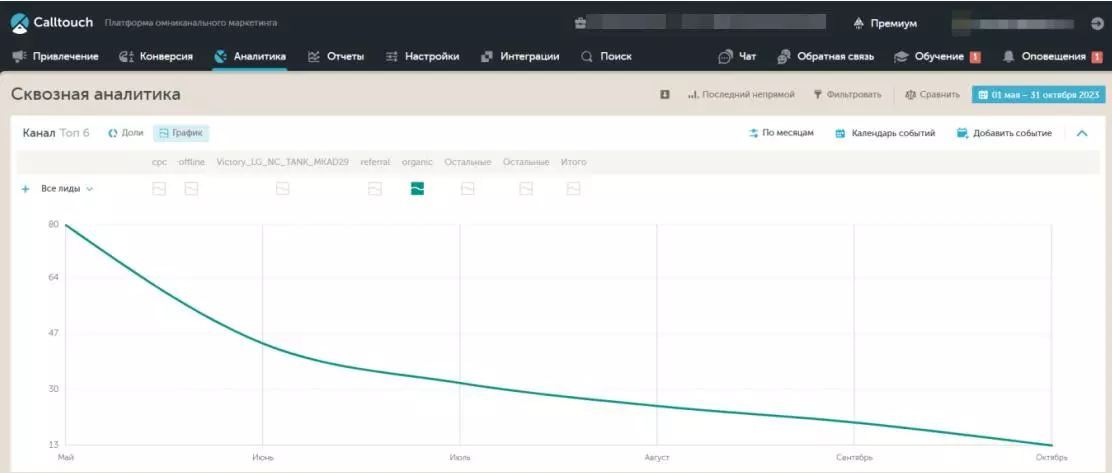Switch view to Доли
Image resolution: width=1112 pixels, height=473 pixels.
(126, 133)
